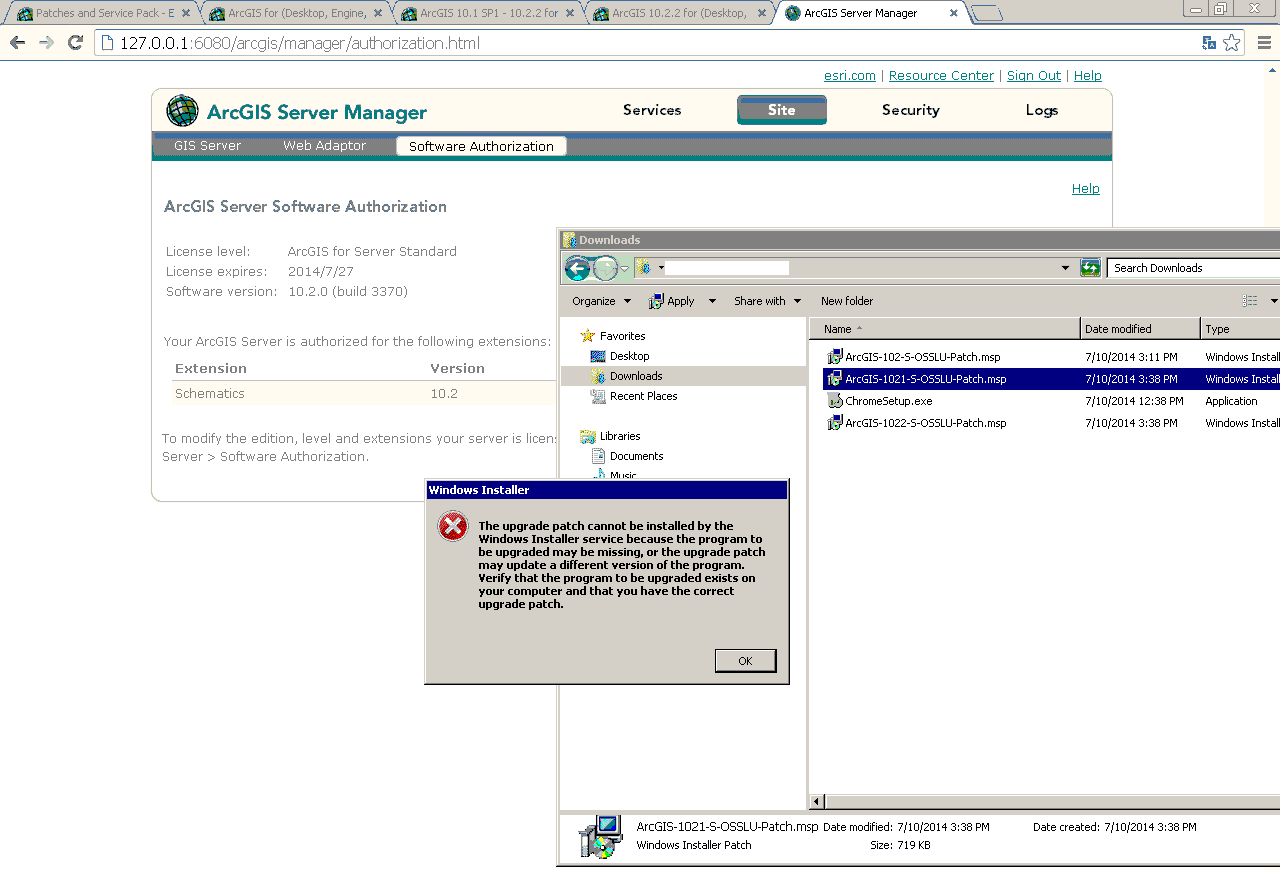Click the top Help link
This screenshot has width=1280, height=870.
tap(1087, 76)
